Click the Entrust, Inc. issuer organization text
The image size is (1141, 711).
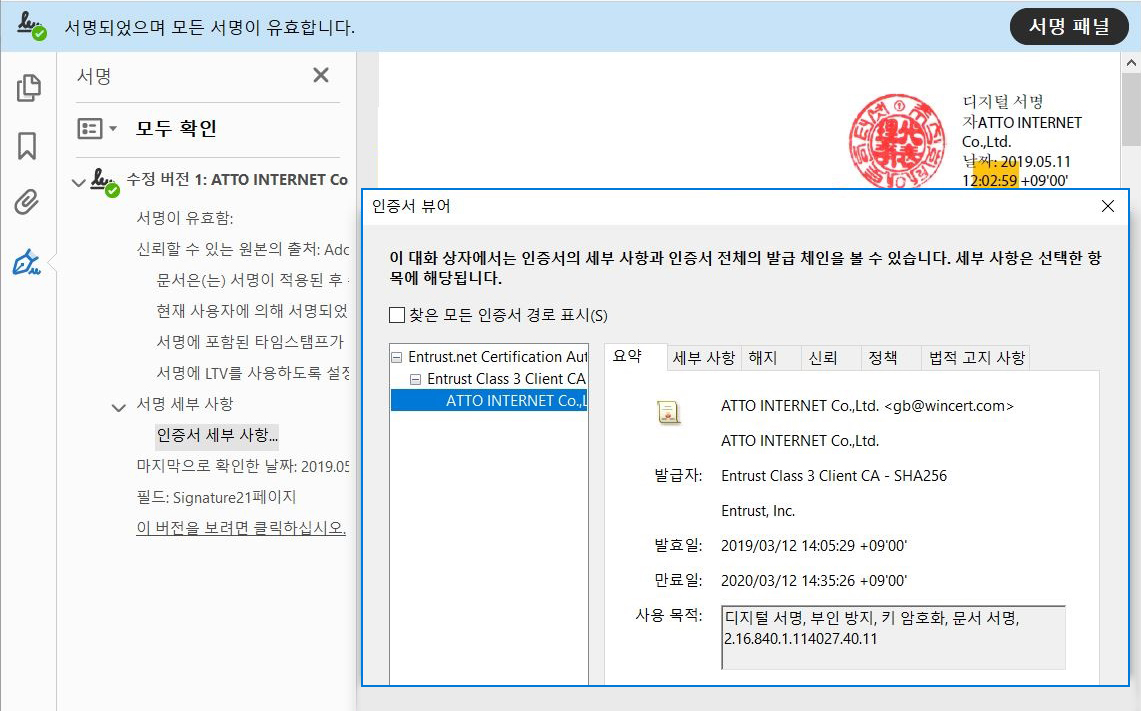point(758,511)
